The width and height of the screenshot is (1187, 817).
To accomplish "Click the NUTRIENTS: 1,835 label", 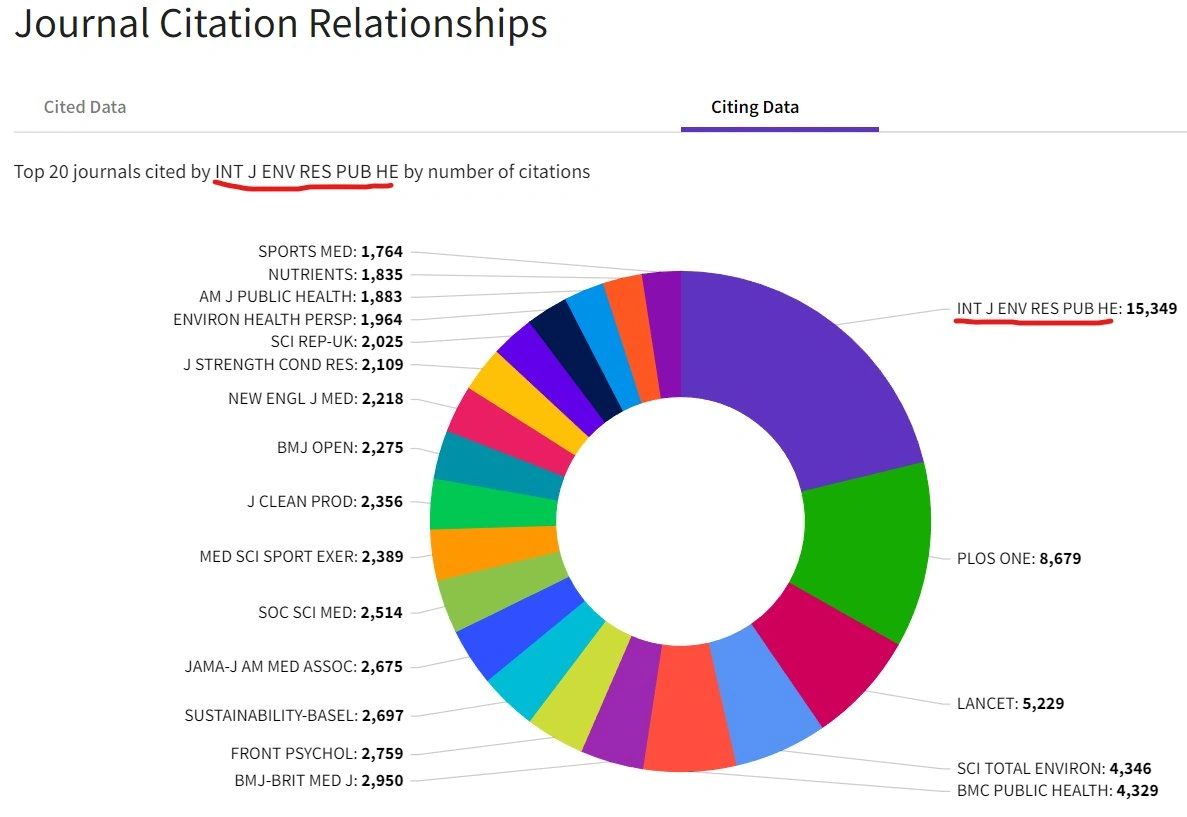I will point(335,274).
